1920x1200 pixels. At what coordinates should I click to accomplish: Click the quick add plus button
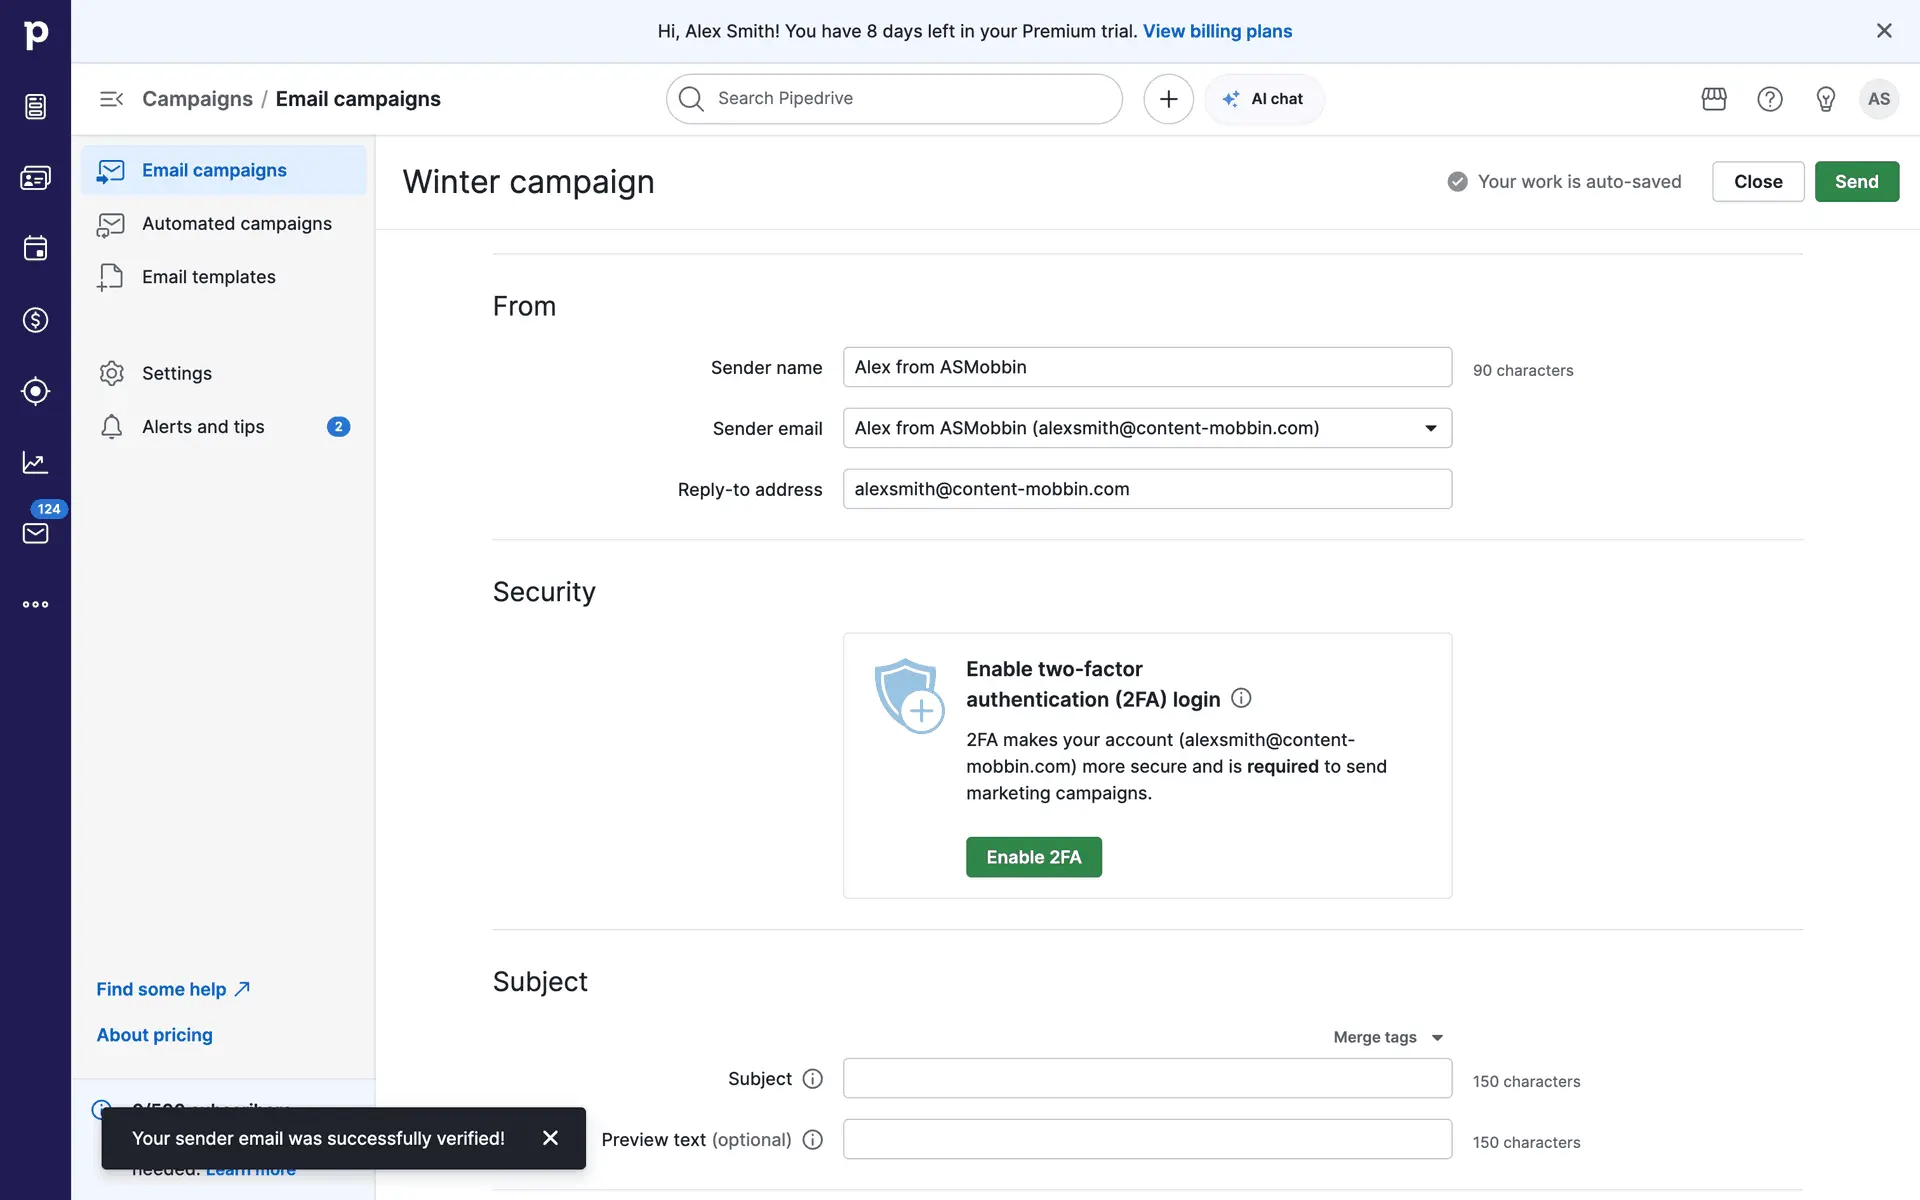point(1168,99)
